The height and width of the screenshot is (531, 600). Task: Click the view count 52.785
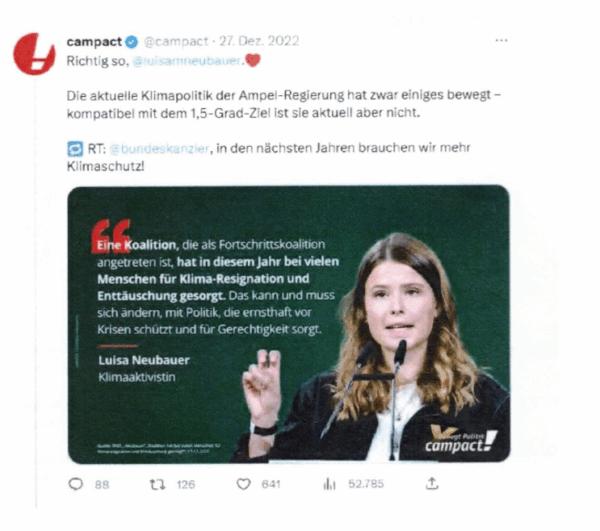pos(366,484)
